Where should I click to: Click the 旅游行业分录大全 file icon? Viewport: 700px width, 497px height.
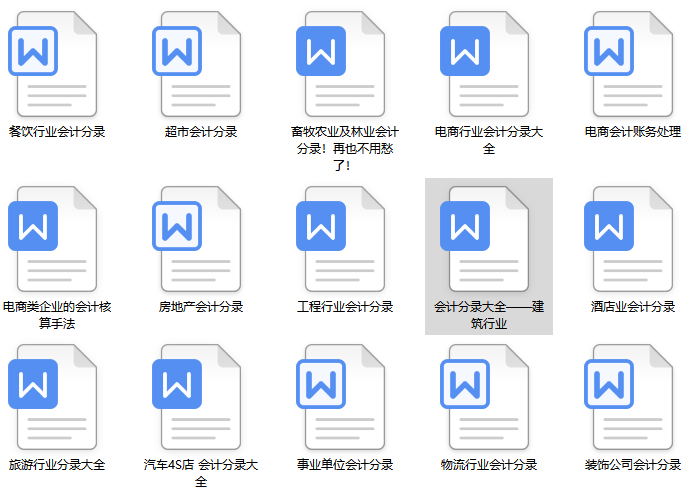[53, 397]
